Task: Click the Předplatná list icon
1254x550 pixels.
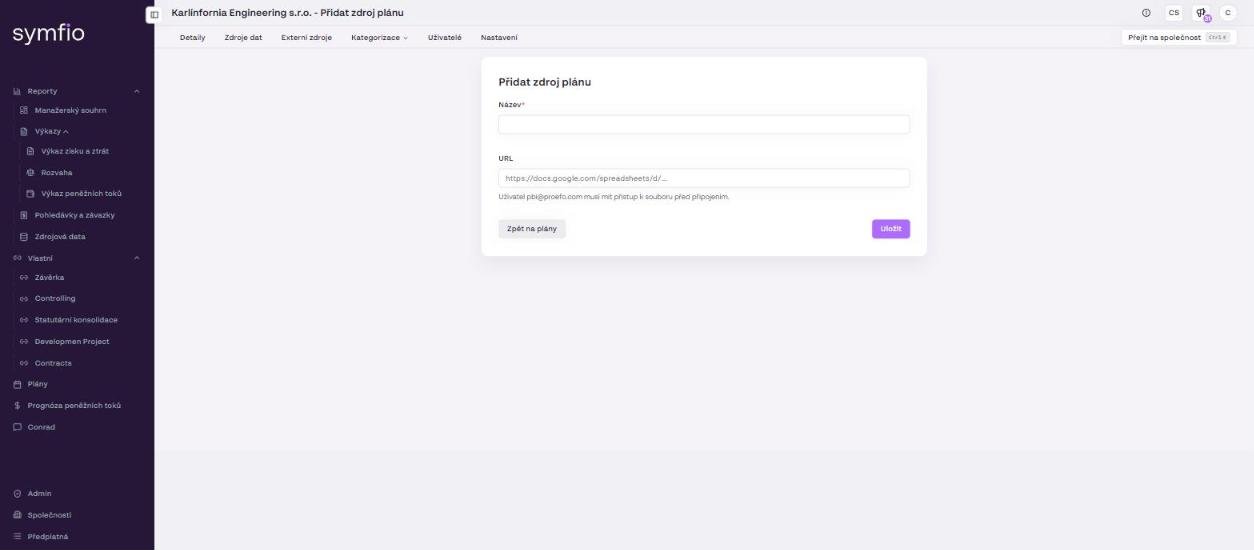Action: click(17, 536)
